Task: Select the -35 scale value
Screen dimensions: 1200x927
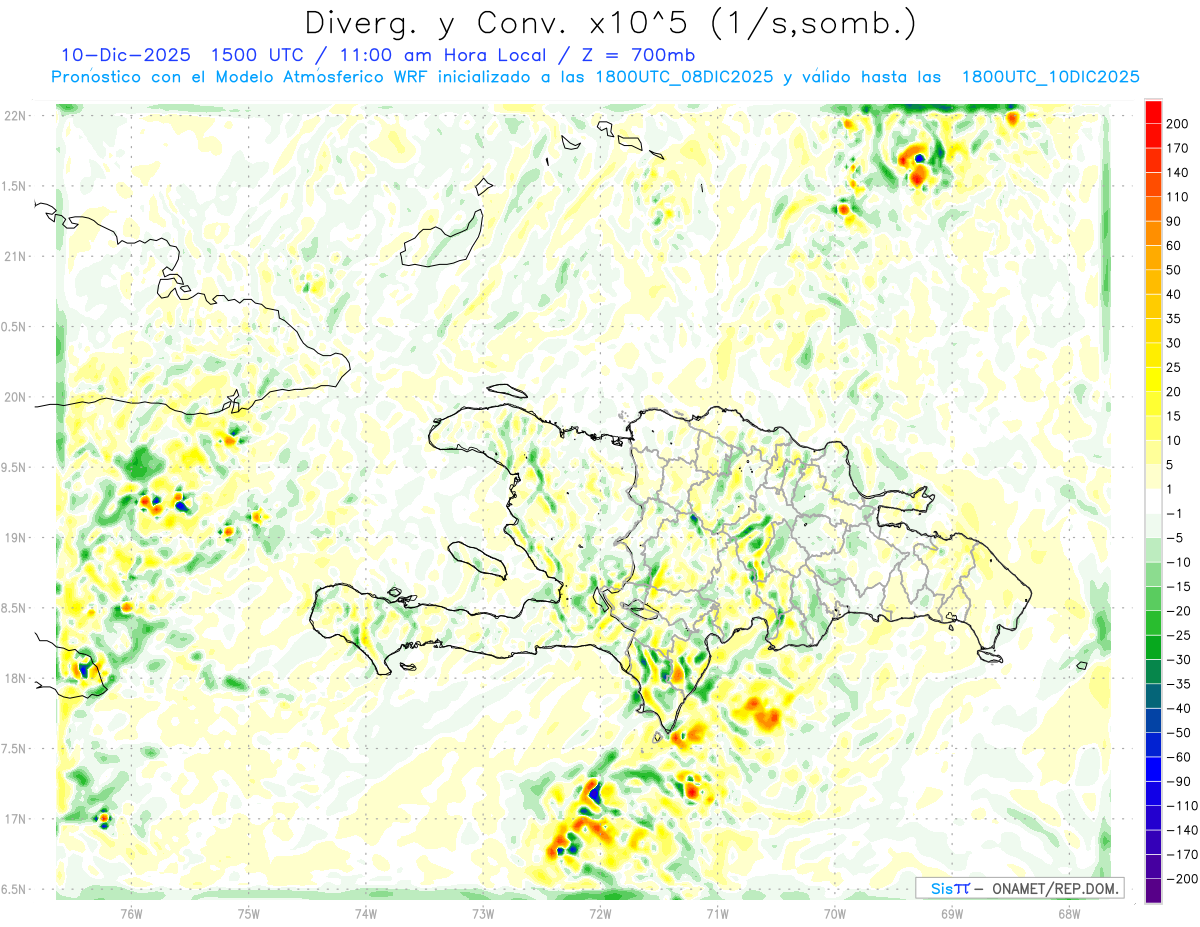Action: (1179, 684)
